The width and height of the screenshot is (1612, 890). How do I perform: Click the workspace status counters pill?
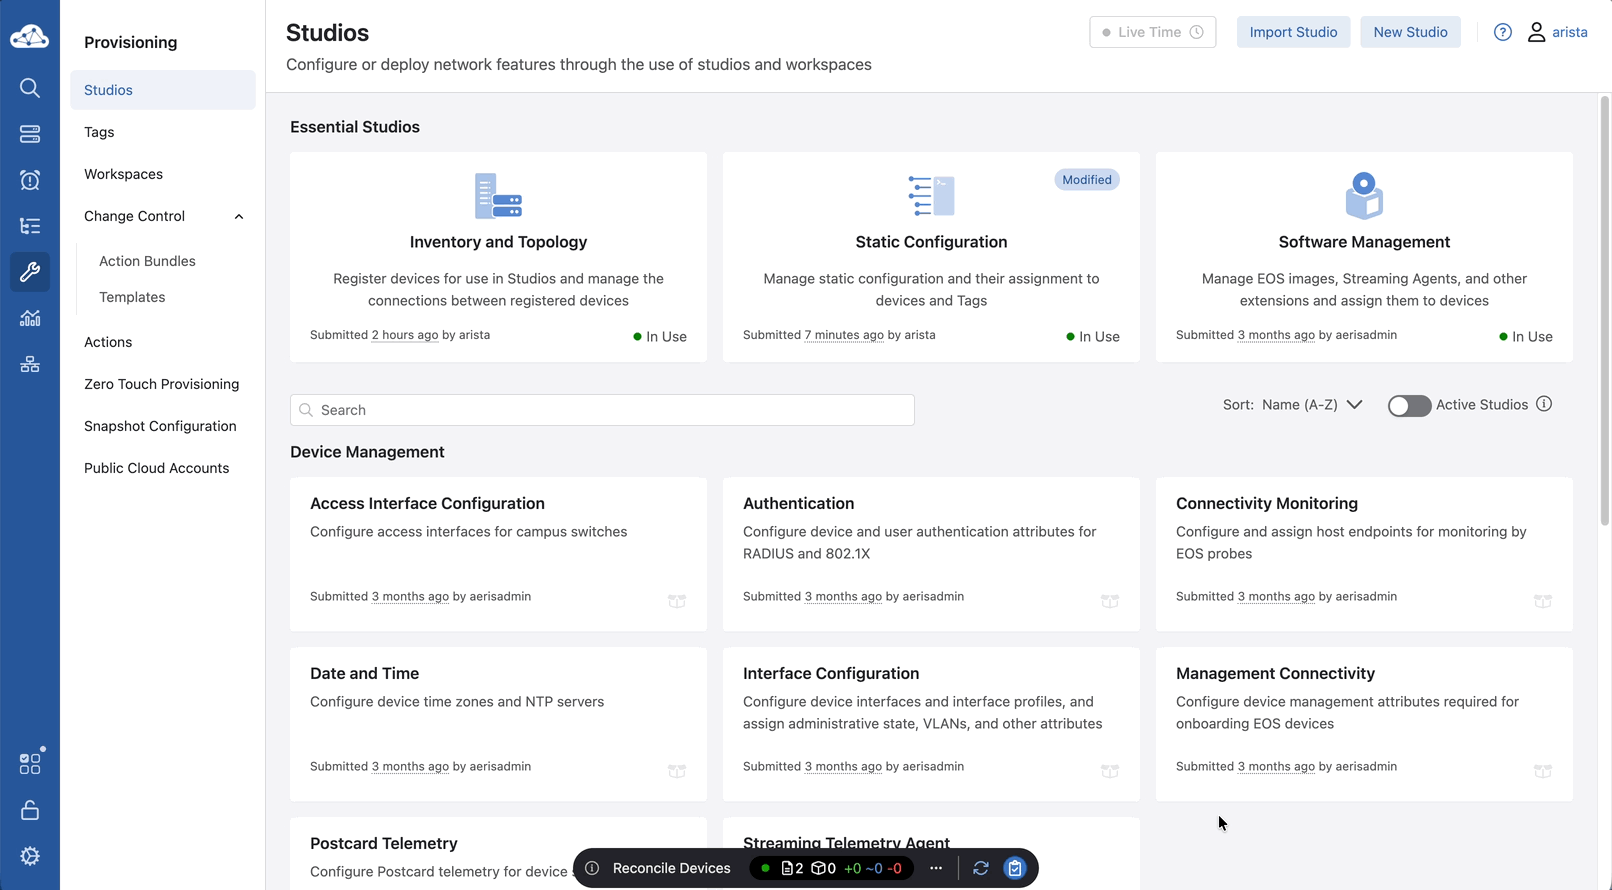pos(833,868)
